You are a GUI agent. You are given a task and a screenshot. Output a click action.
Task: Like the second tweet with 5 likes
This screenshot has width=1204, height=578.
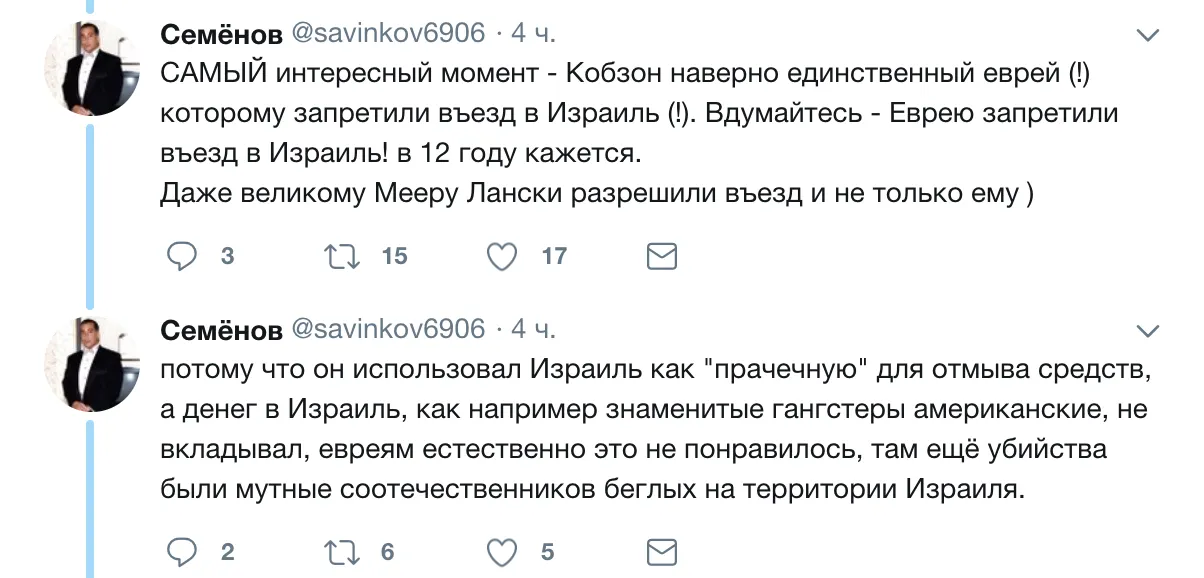point(501,551)
